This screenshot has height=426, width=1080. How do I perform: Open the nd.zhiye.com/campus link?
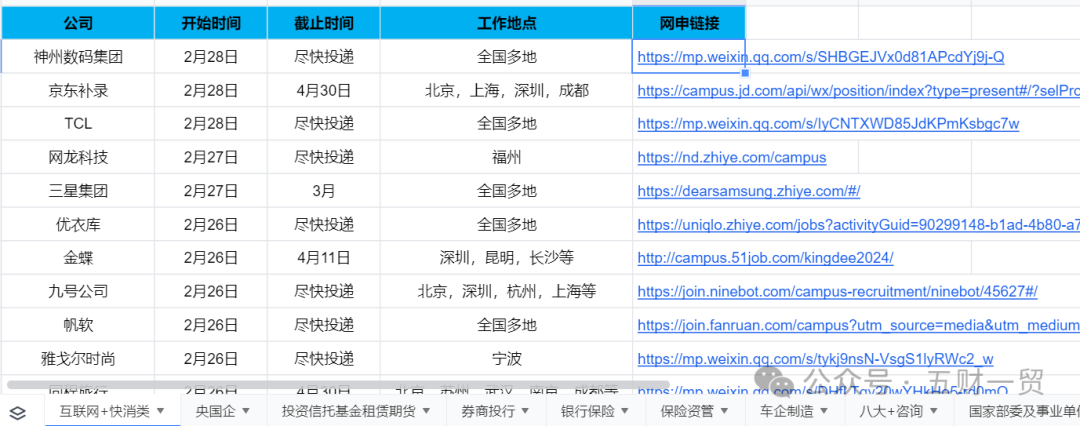click(731, 157)
